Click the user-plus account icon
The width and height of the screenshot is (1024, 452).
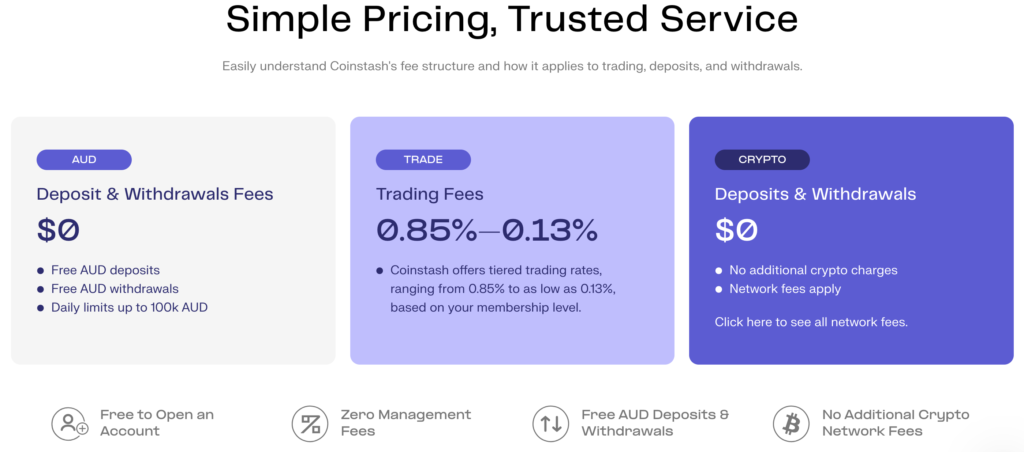pos(70,423)
